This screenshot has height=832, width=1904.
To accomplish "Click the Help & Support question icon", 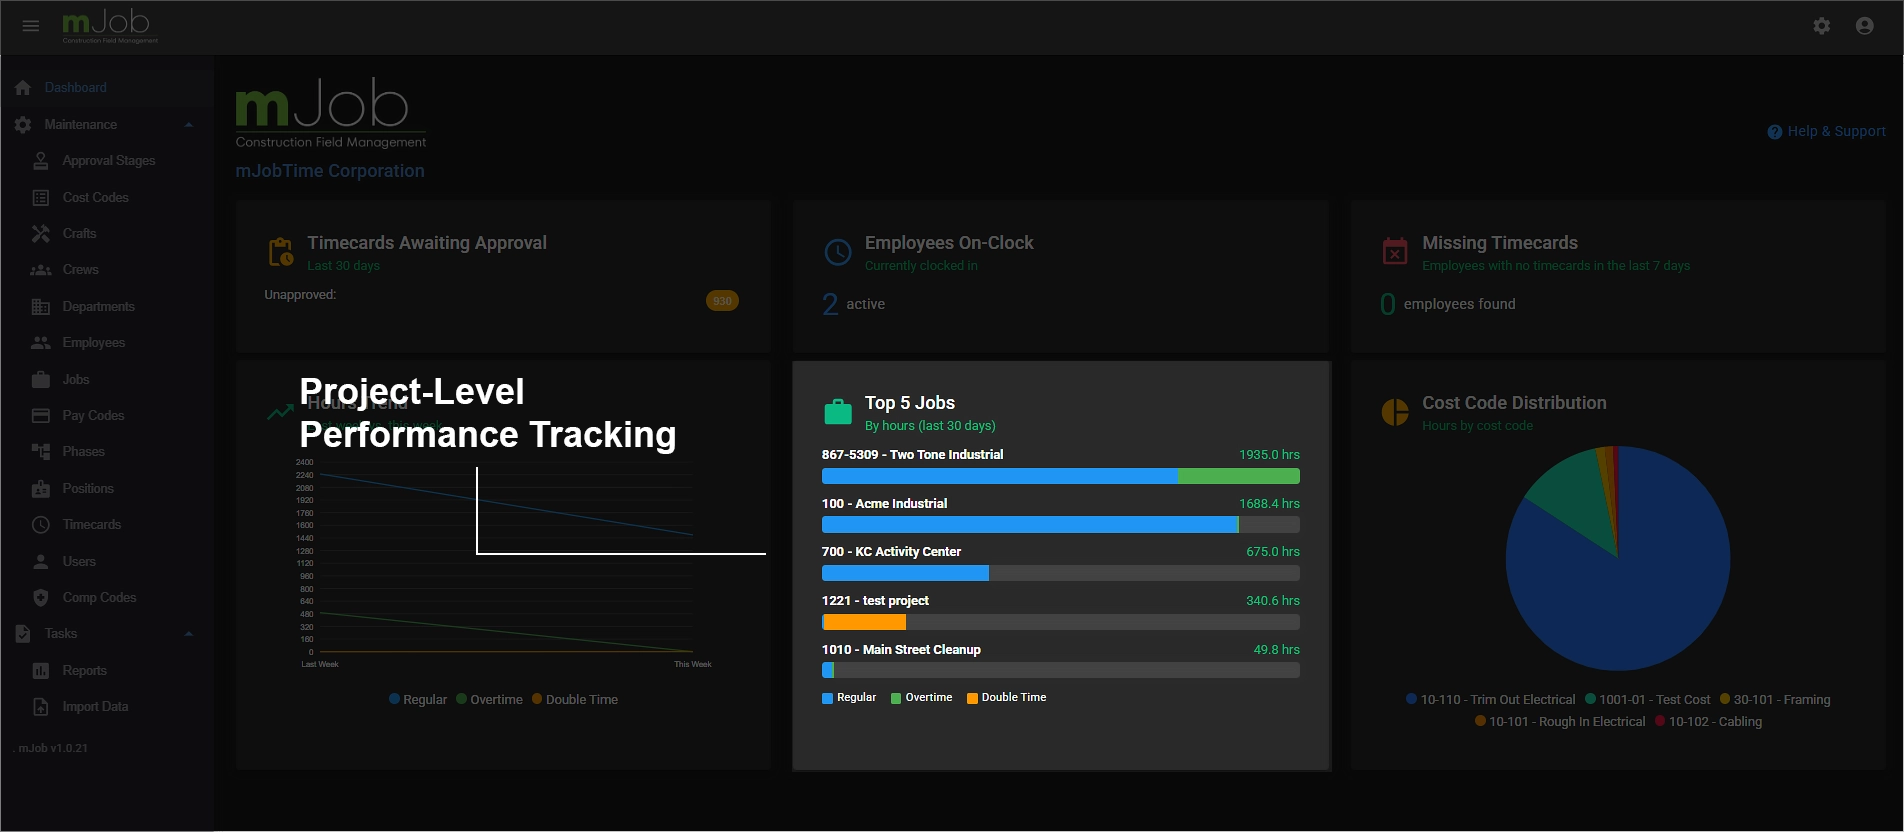I will (1775, 132).
